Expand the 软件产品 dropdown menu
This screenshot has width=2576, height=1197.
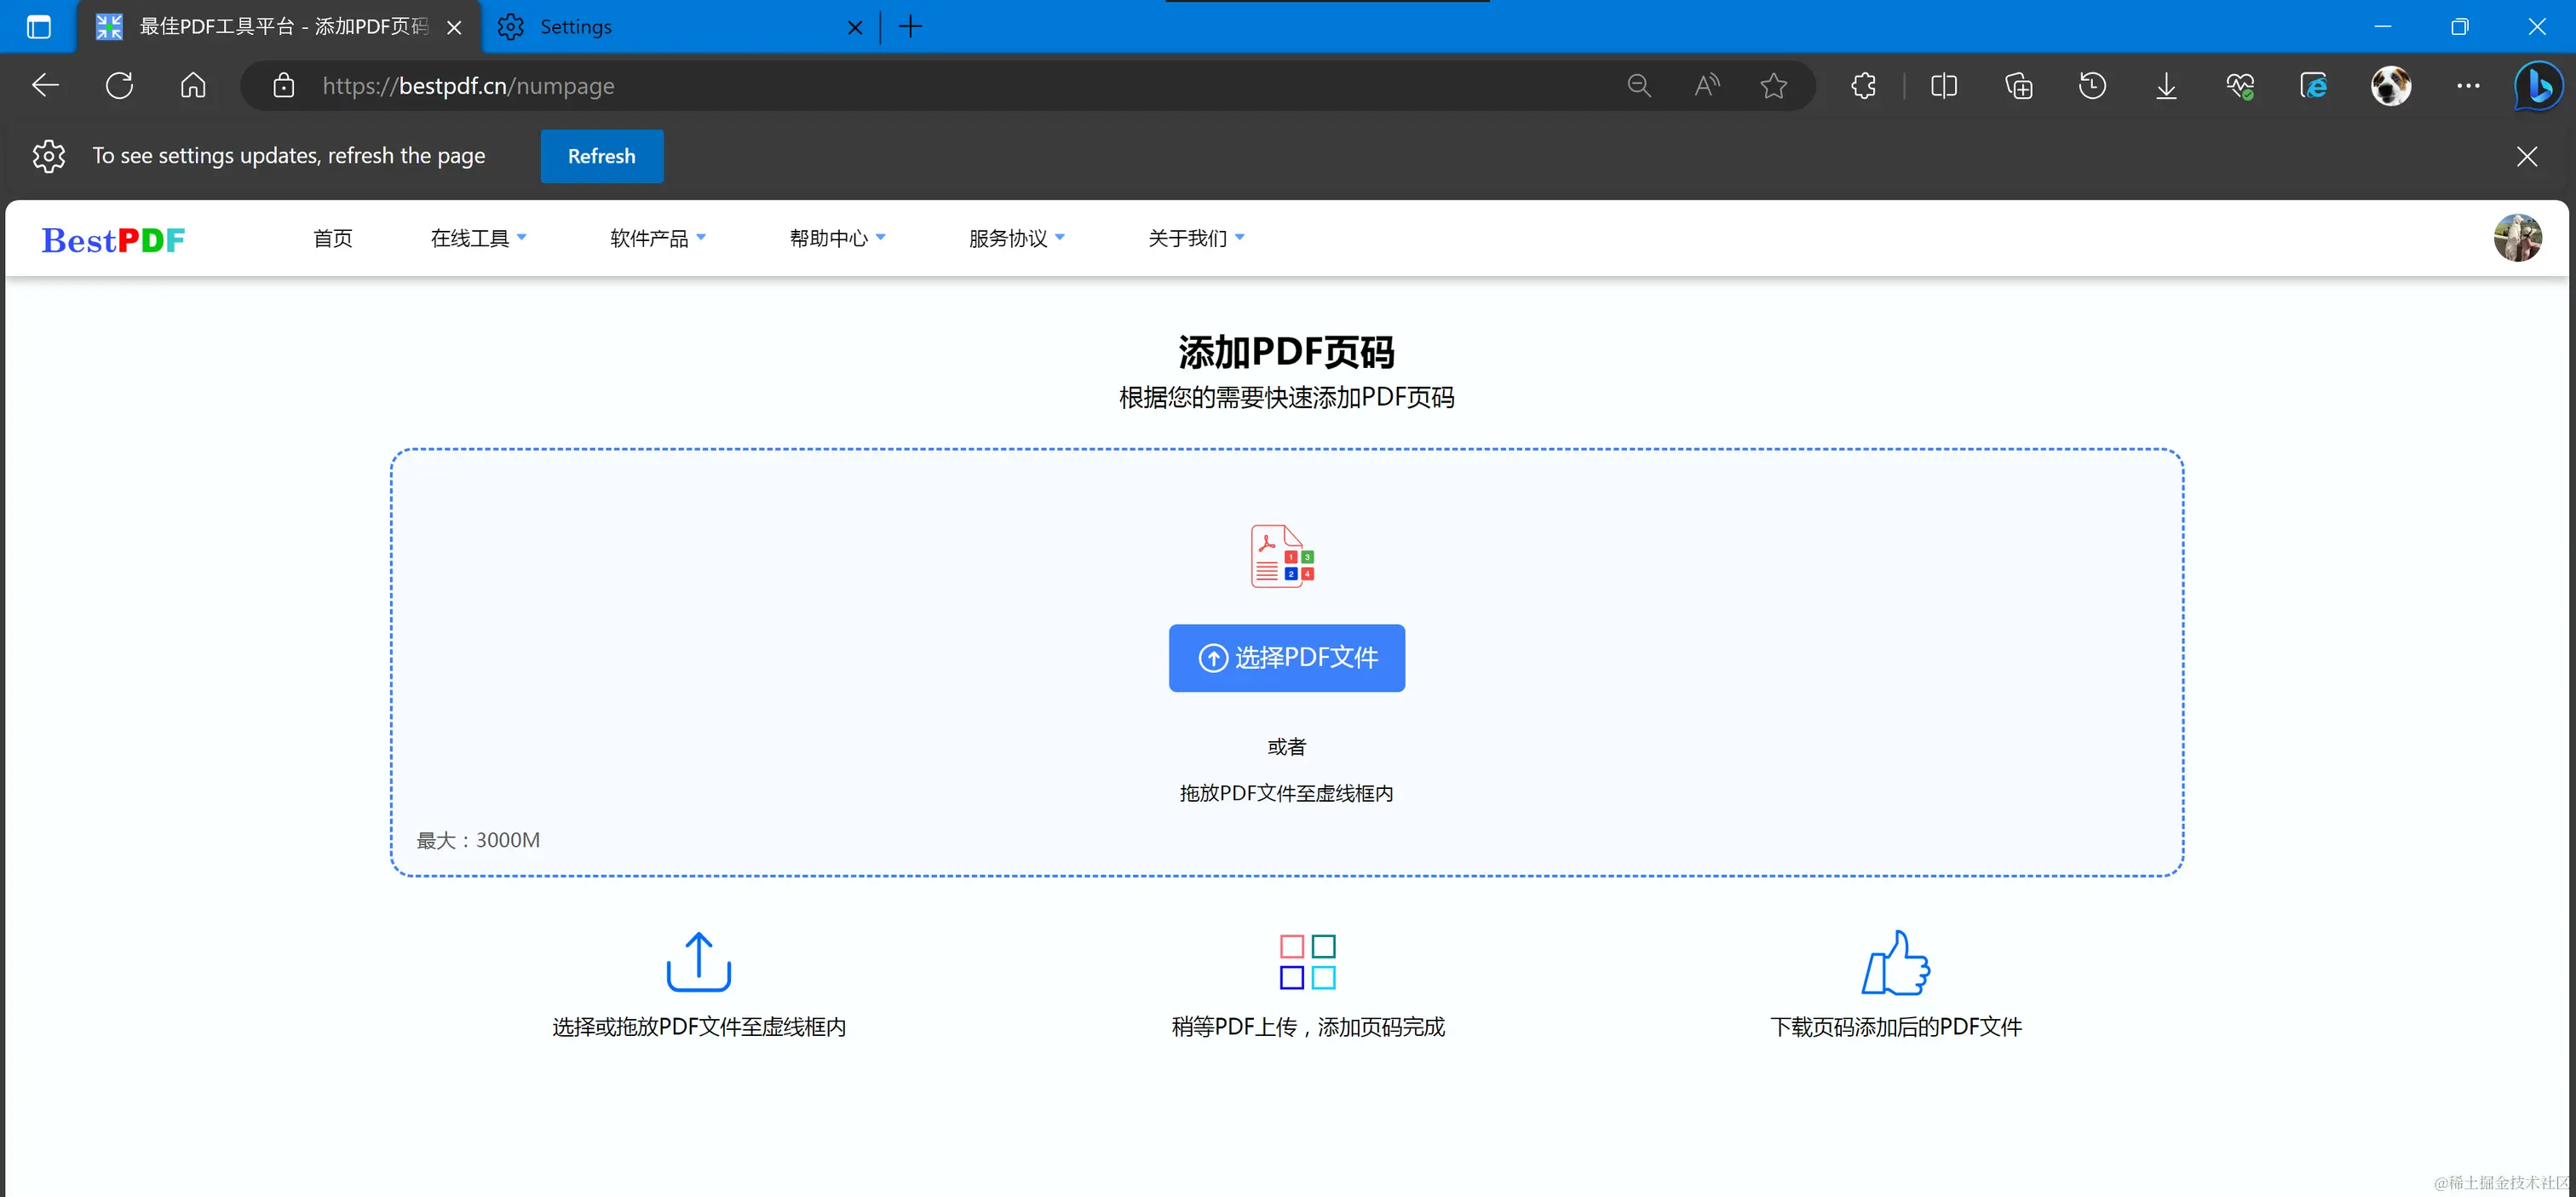pyautogui.click(x=657, y=238)
